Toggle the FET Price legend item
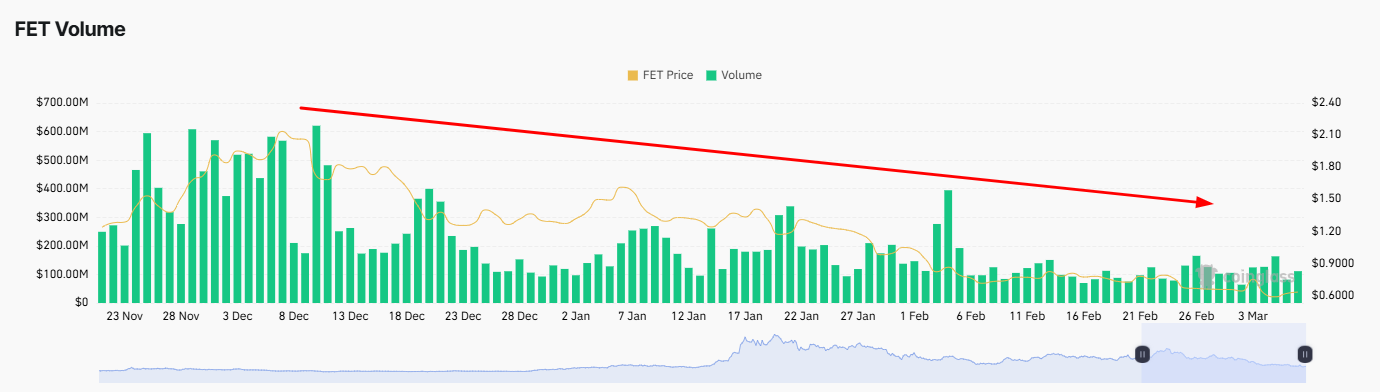Viewport: 1380px width, 392px height. (x=659, y=75)
